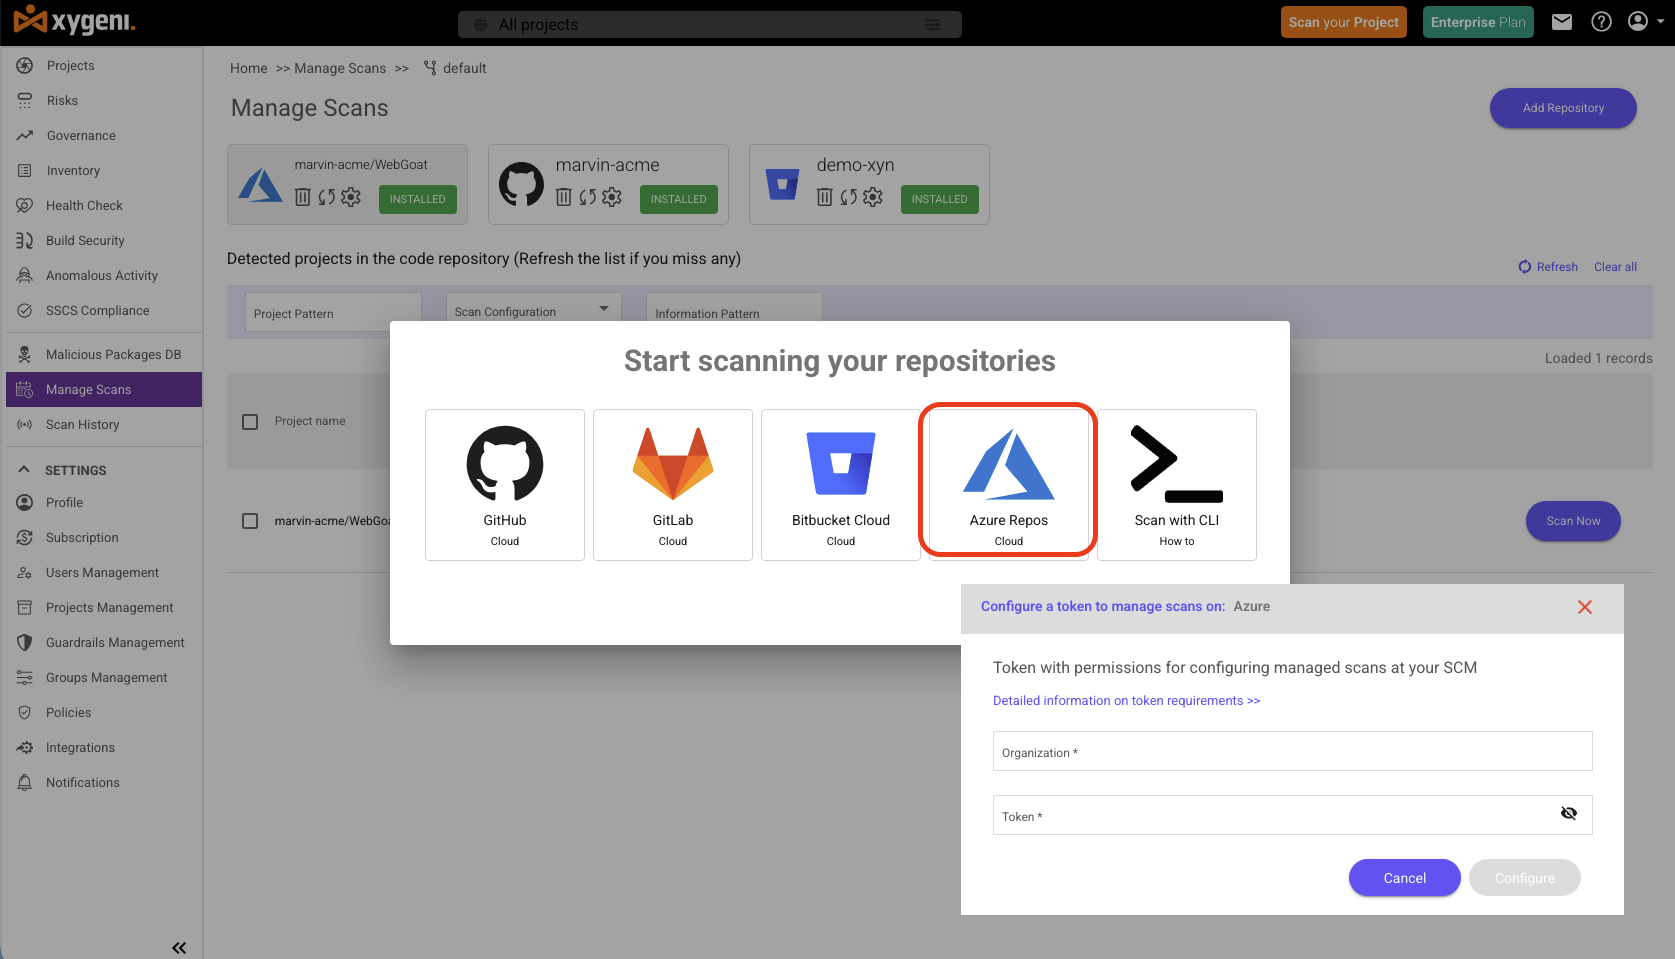This screenshot has width=1675, height=959.
Task: Toggle Token field visibility eye icon
Action: 1568,814
